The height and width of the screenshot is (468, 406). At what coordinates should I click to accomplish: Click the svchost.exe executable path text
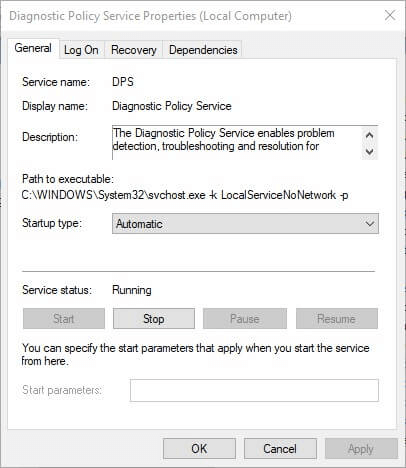coord(185,195)
